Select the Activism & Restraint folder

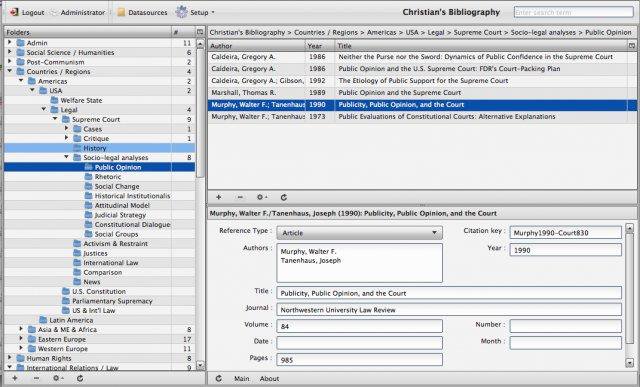(116, 243)
